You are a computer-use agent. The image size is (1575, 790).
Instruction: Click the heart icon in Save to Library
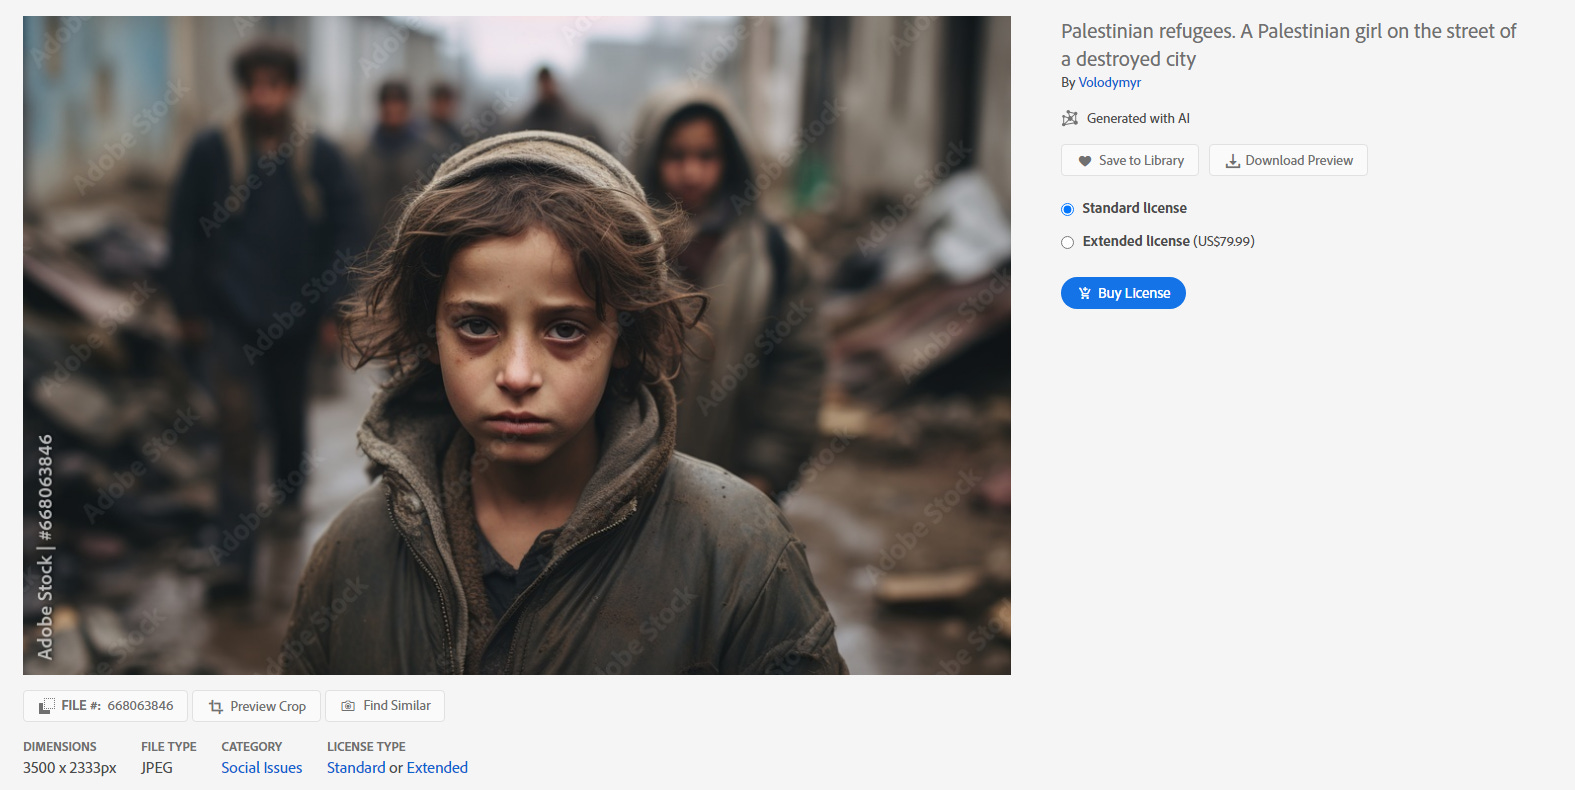click(1084, 161)
